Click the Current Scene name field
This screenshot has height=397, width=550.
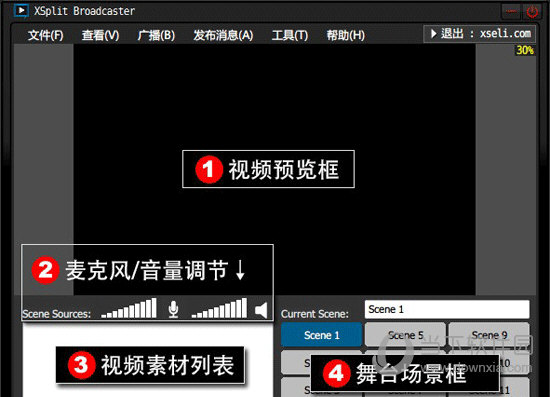(447, 309)
